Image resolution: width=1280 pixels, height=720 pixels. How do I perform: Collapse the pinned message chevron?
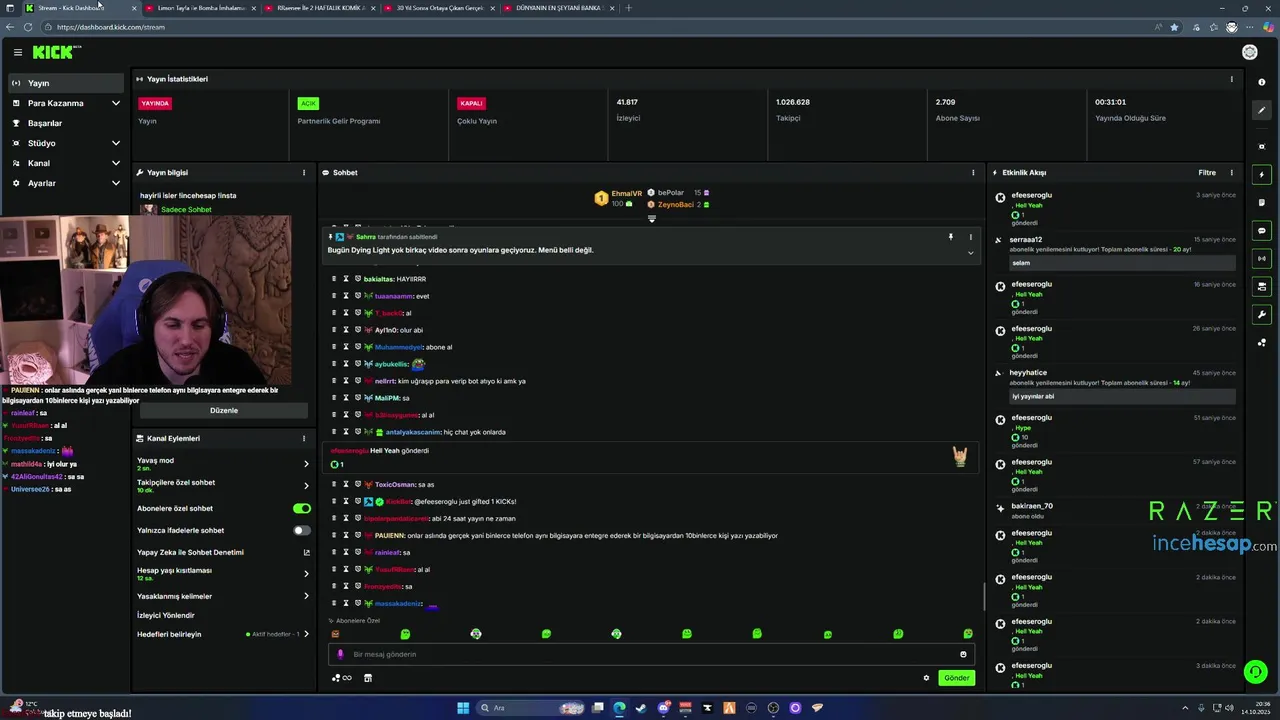tap(970, 253)
